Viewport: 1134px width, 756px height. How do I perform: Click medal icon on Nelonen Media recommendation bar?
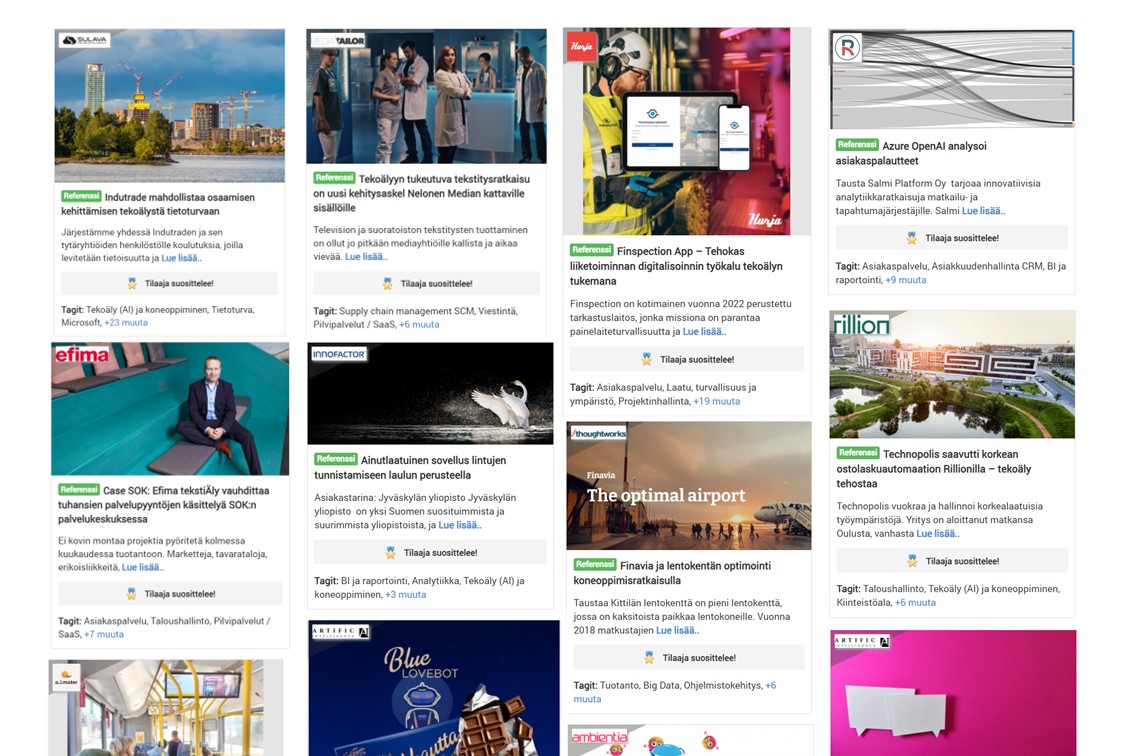388,284
